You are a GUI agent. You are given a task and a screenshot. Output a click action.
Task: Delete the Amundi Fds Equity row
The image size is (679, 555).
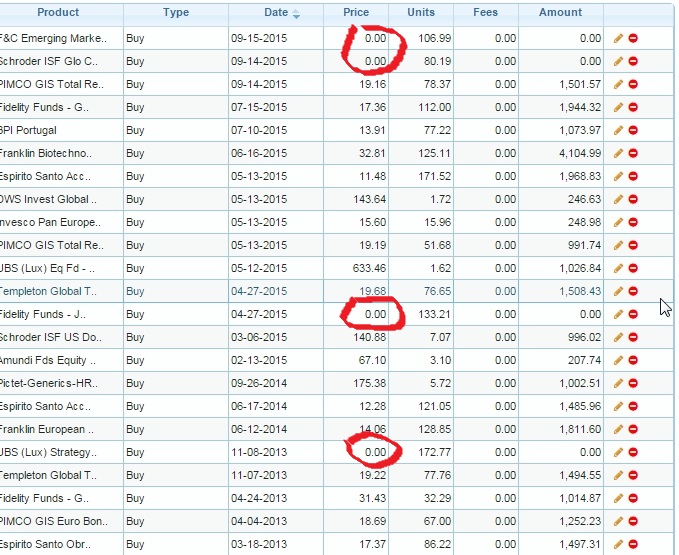634,360
